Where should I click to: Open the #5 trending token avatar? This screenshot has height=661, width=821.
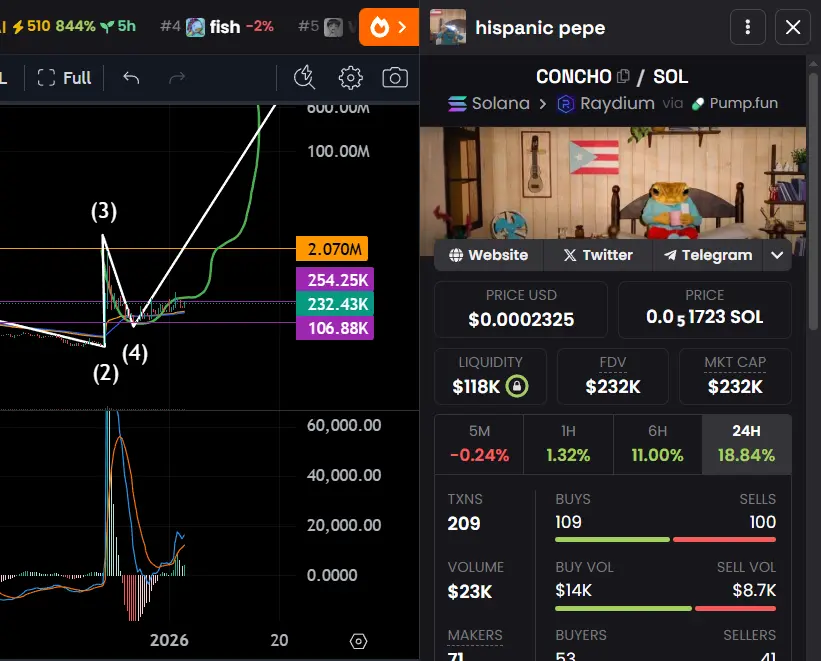333,27
